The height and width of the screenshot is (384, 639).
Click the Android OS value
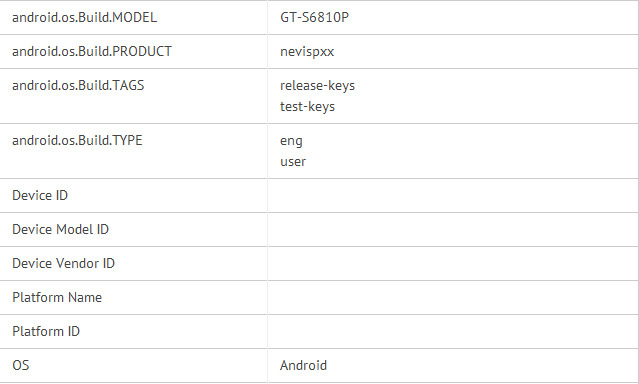coord(303,365)
